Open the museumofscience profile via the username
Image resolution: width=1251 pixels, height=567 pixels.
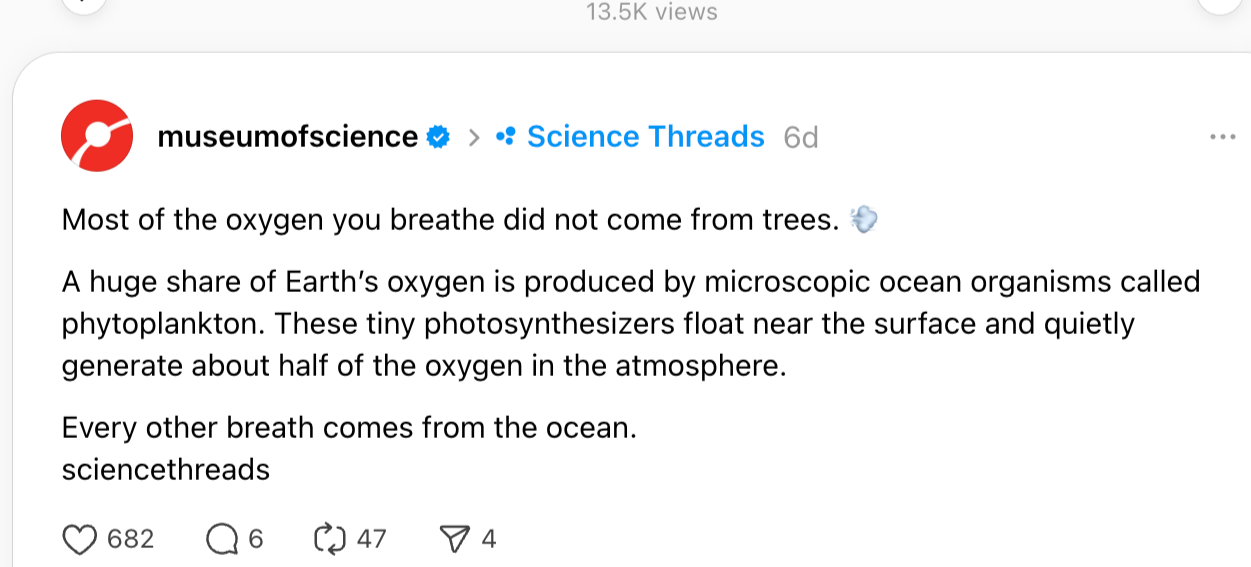287,137
